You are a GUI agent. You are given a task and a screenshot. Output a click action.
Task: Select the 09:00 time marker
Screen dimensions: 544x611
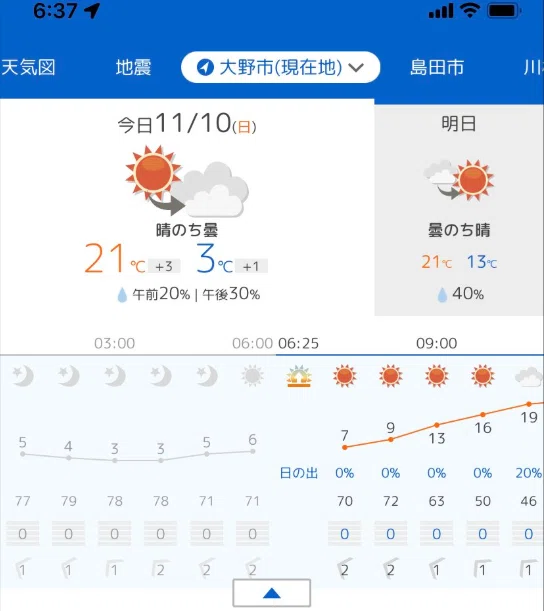[436, 343]
